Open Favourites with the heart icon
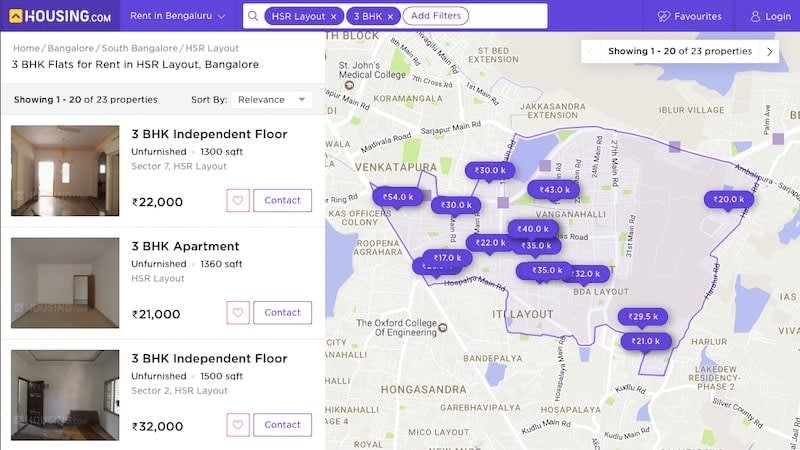Viewport: 800px width, 450px height. click(664, 16)
